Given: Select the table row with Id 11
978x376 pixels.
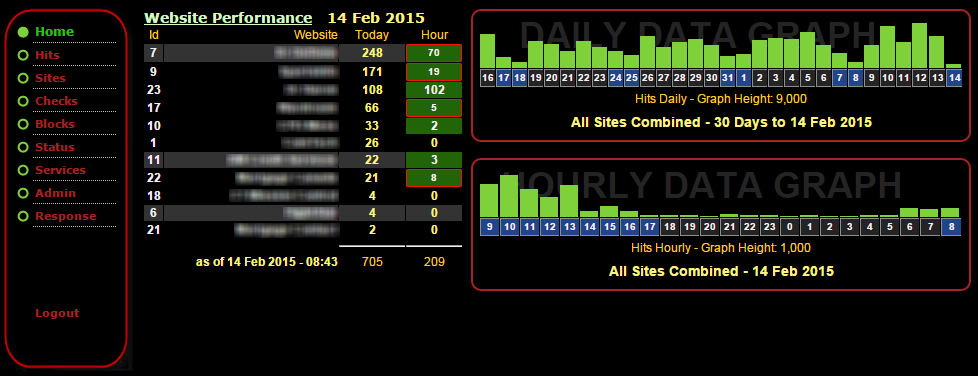Looking at the screenshot, I should (303, 160).
